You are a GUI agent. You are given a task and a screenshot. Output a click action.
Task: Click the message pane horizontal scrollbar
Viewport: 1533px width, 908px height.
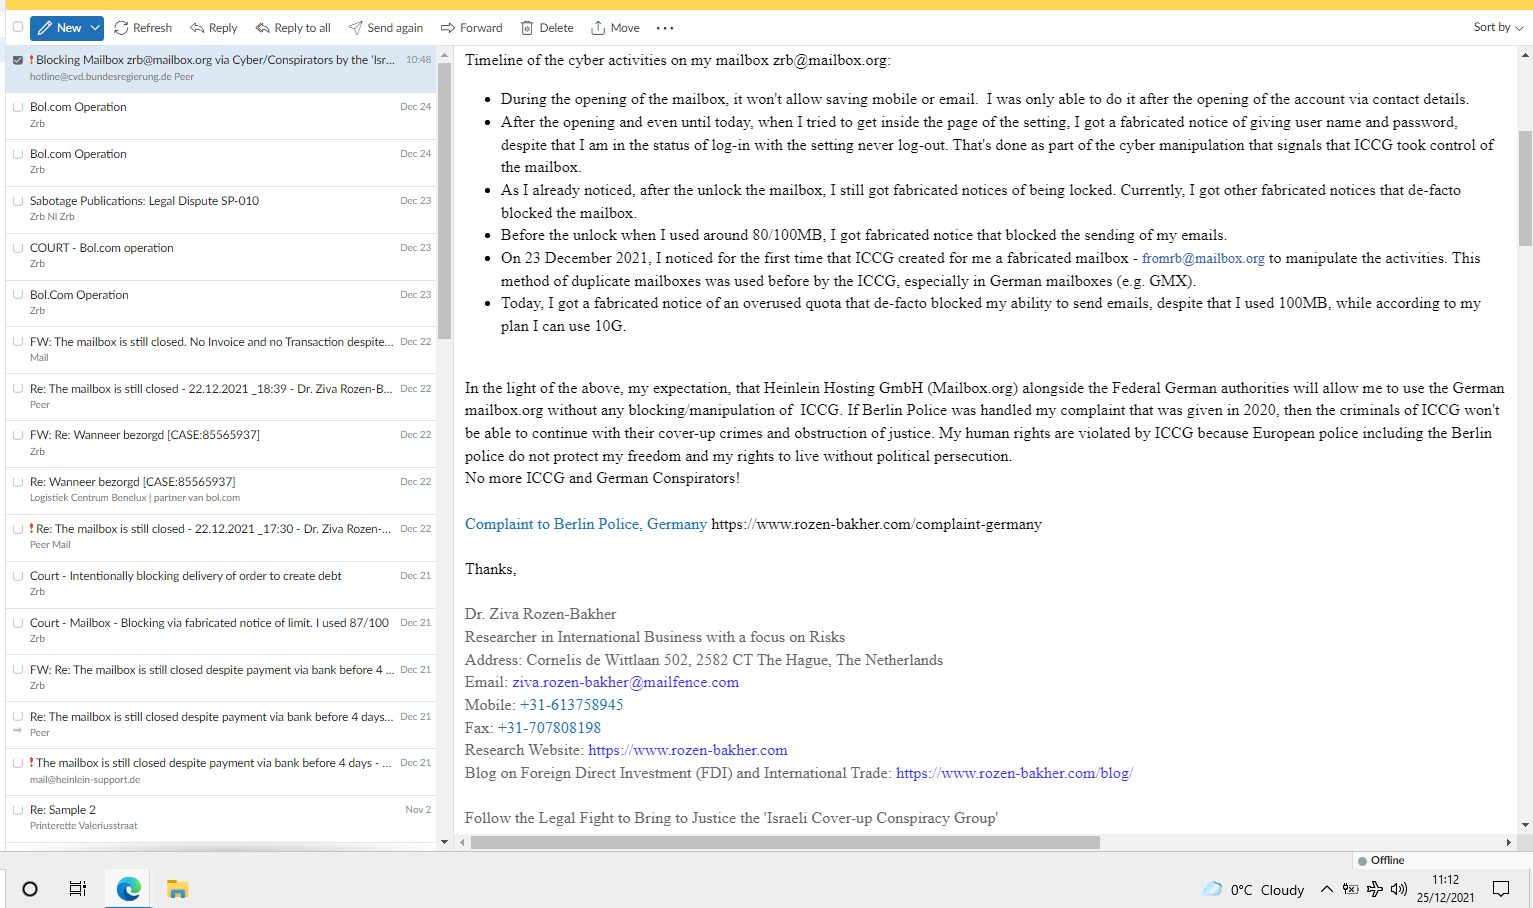tap(785, 842)
